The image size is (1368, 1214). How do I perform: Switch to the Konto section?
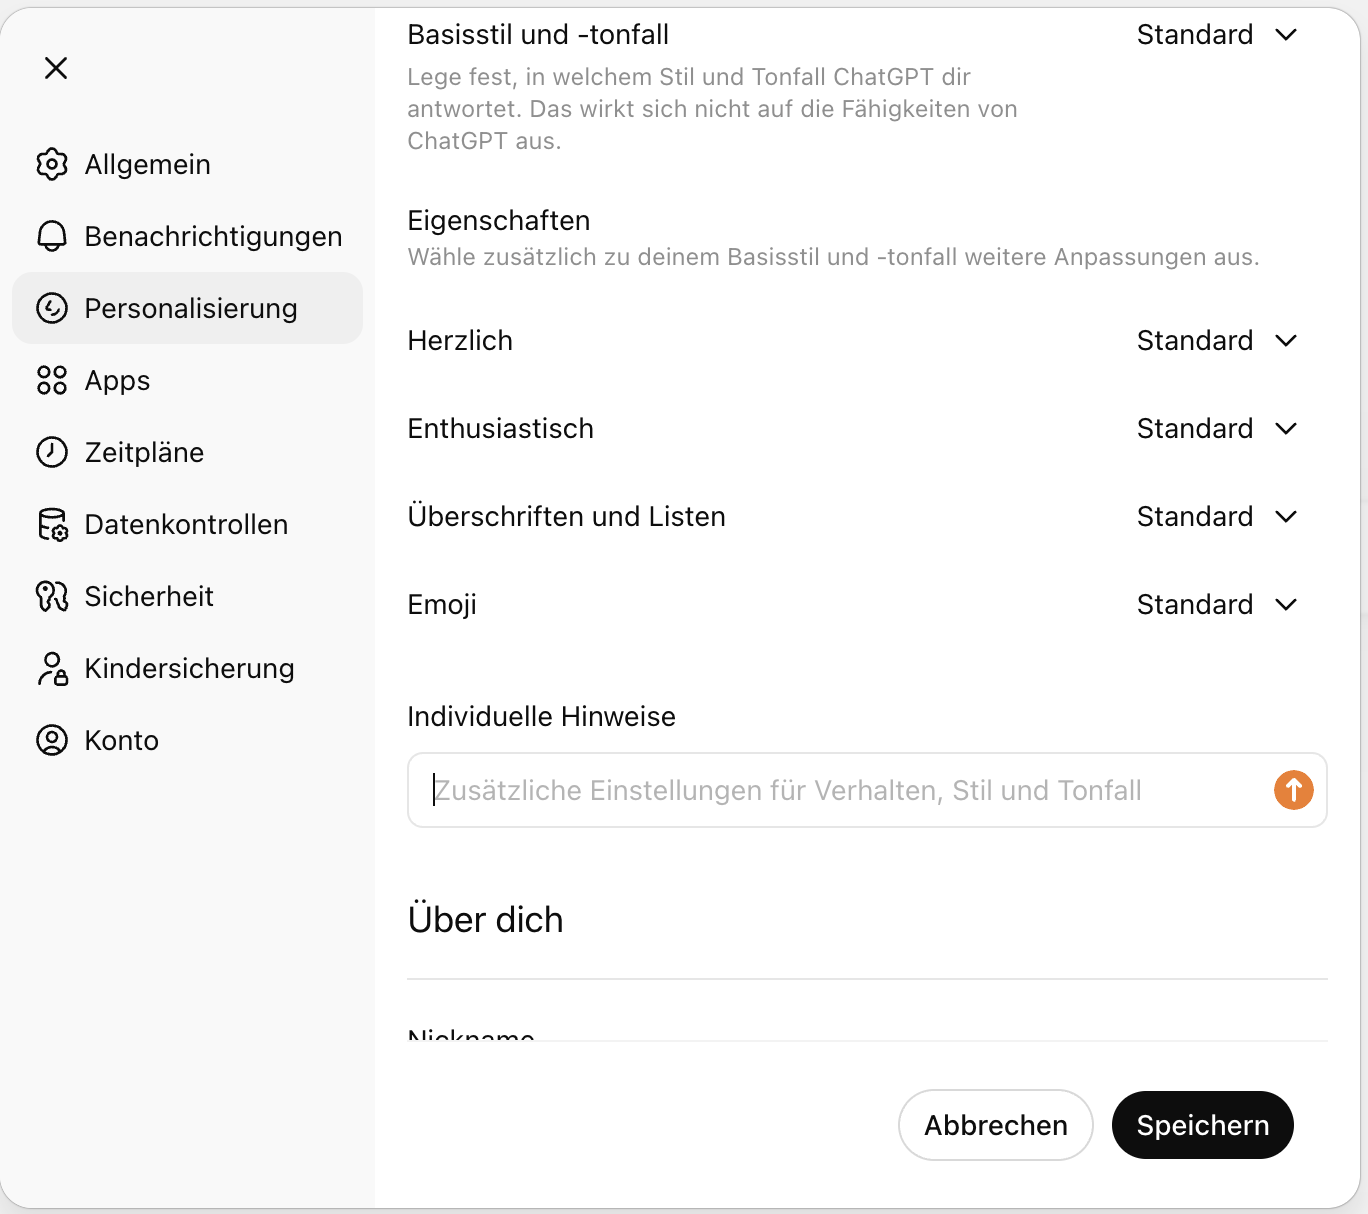click(121, 740)
